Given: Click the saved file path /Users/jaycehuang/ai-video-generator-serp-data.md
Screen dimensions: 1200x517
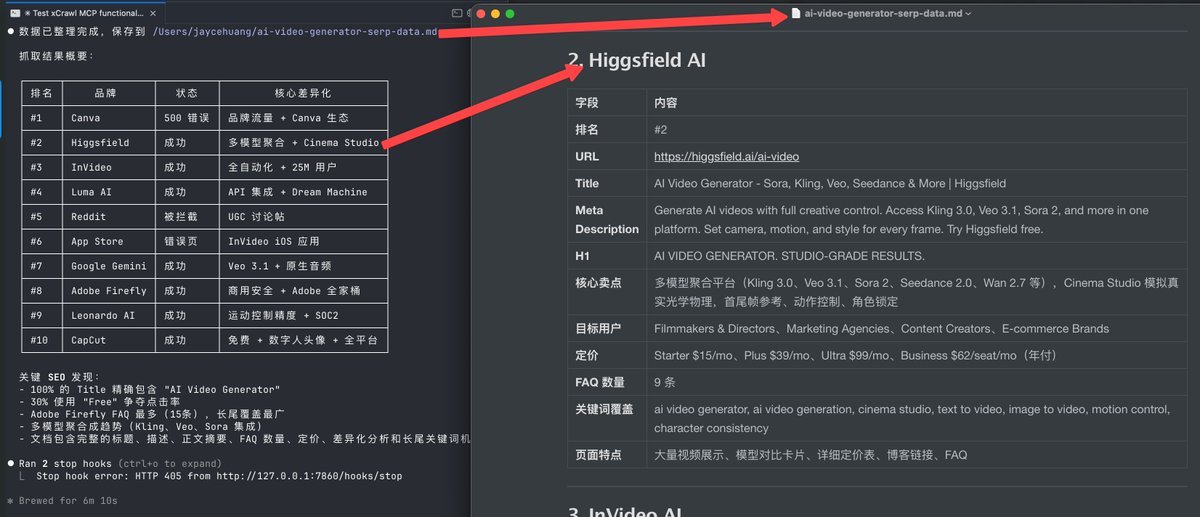Looking at the screenshot, I should click(x=294, y=32).
